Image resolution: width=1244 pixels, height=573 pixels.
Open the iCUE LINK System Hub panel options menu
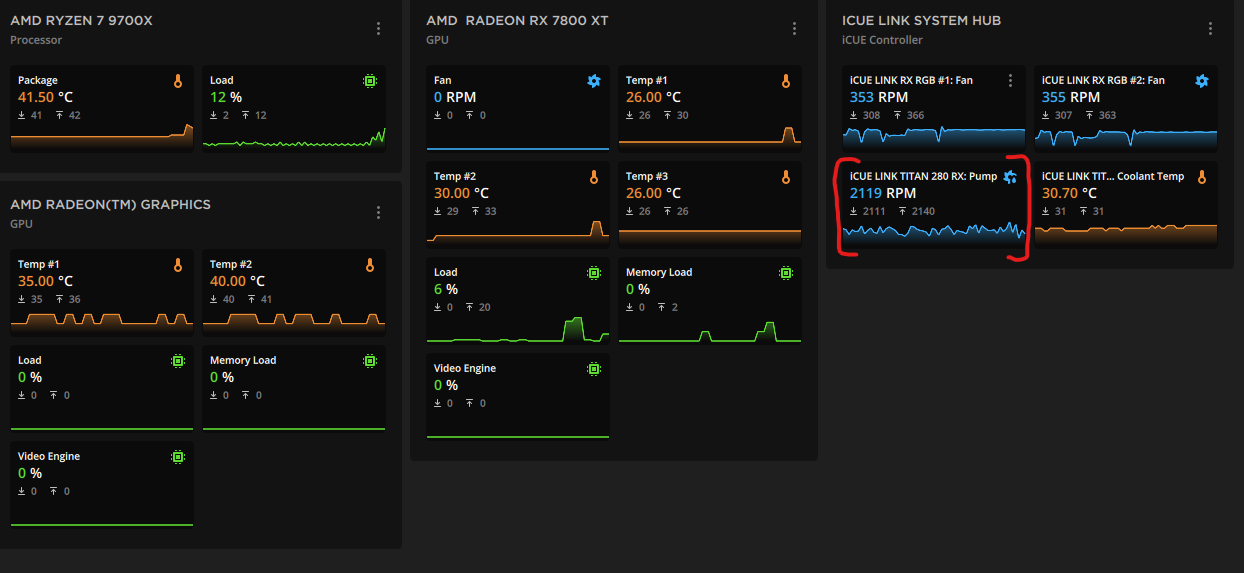1210,29
